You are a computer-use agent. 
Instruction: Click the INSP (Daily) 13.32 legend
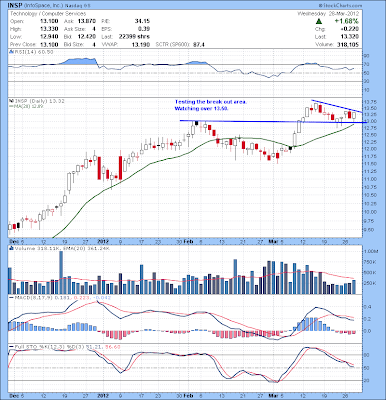[40, 101]
